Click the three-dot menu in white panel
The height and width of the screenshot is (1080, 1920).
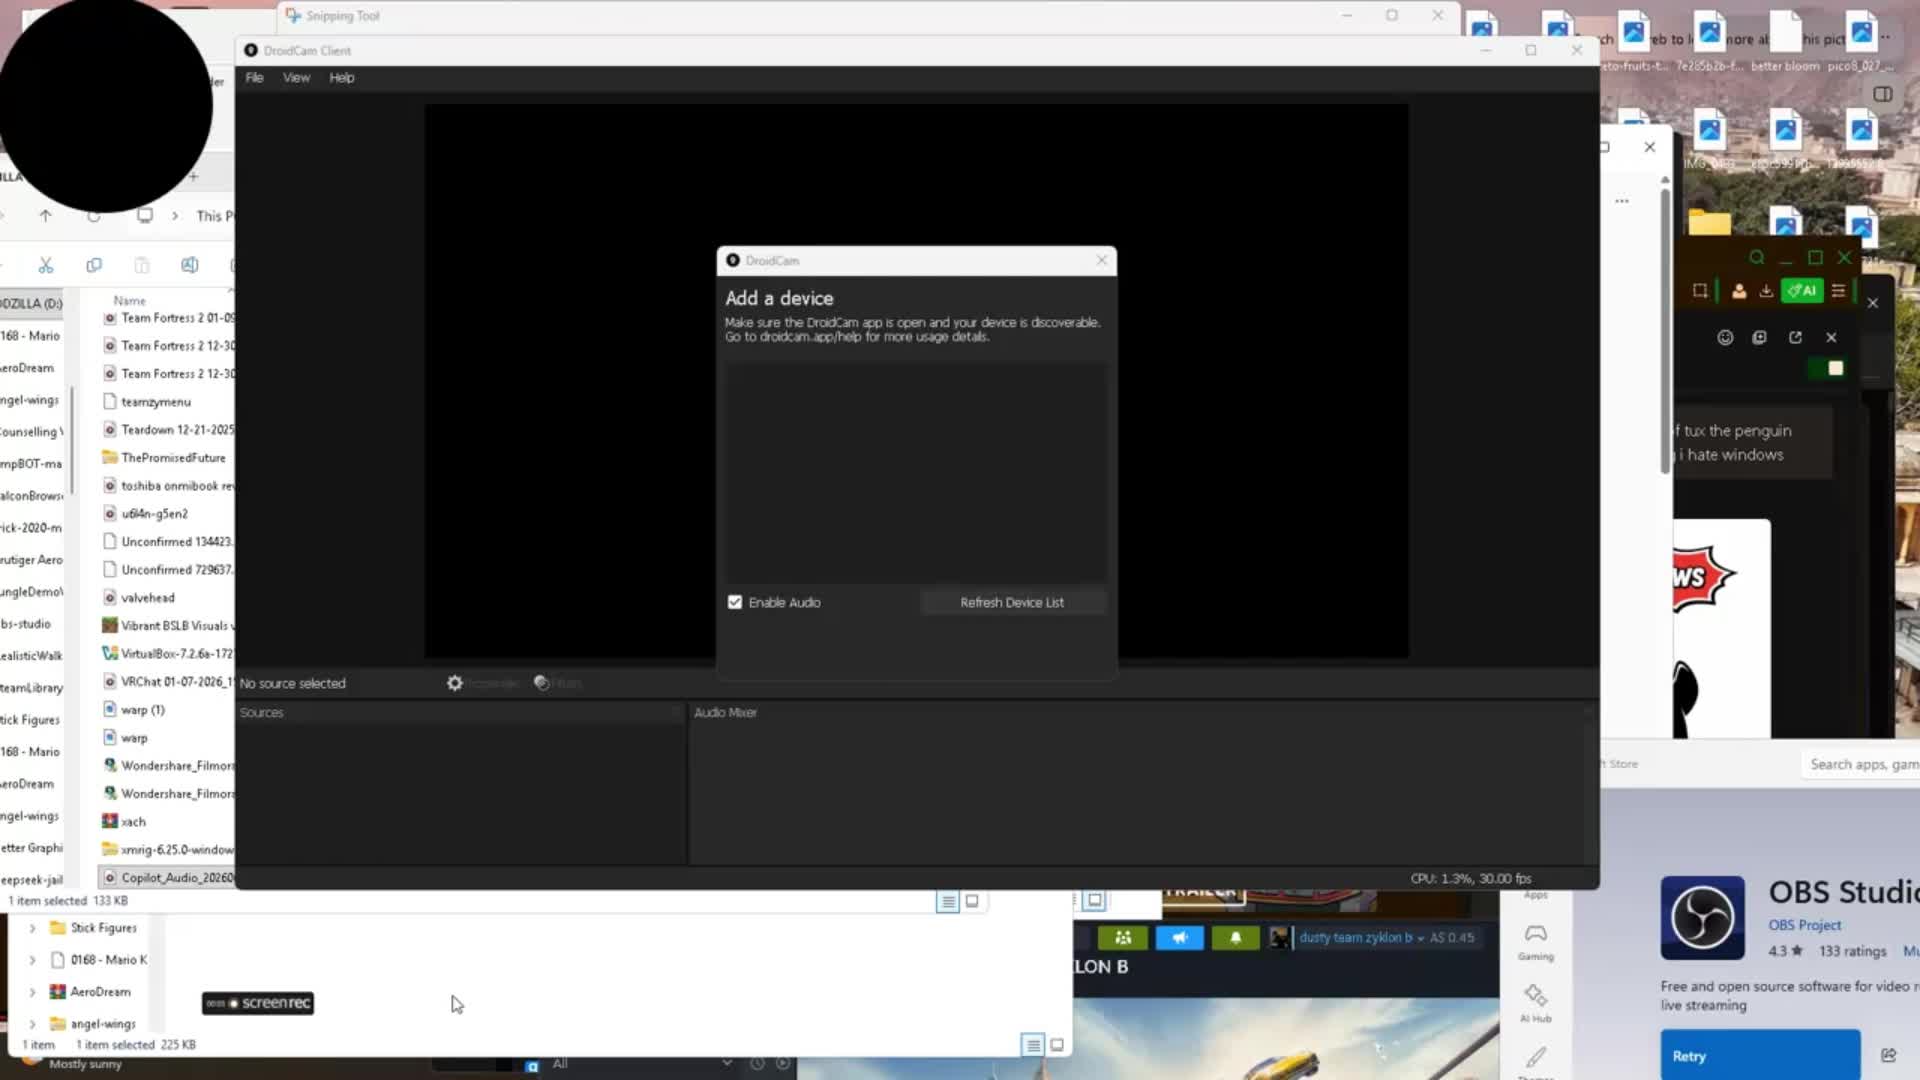tap(1622, 201)
